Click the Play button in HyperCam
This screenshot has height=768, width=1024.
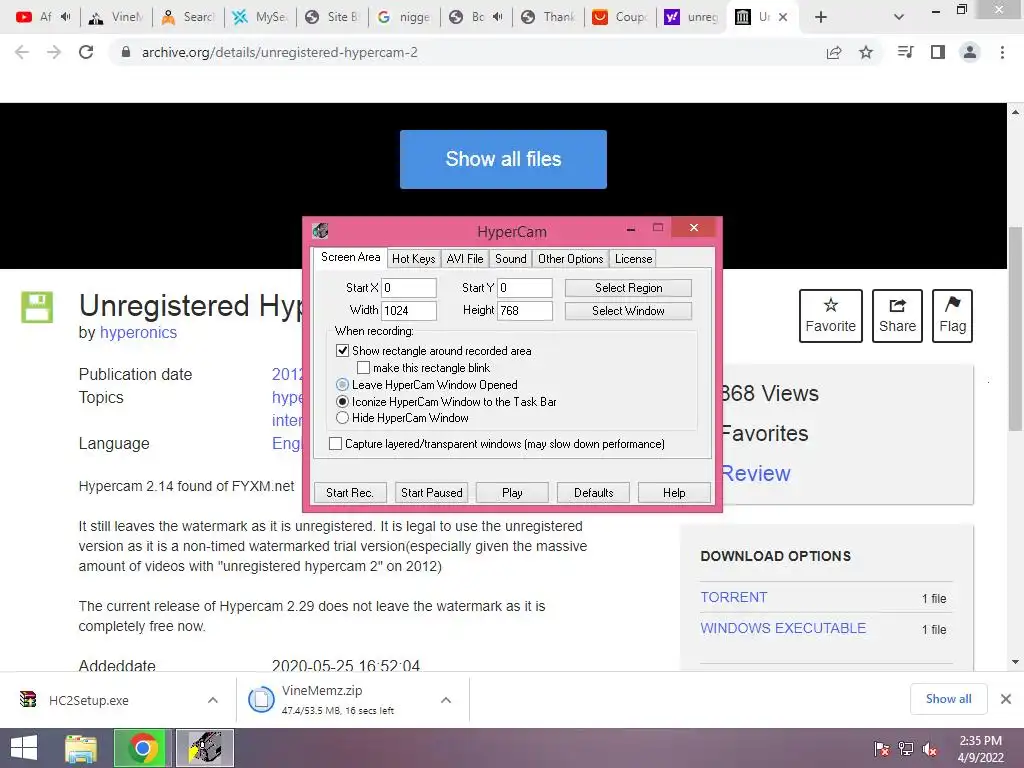pos(512,492)
